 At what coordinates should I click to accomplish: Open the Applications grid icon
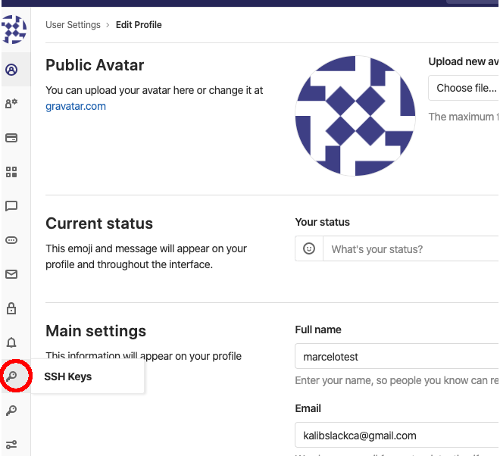coord(11,172)
